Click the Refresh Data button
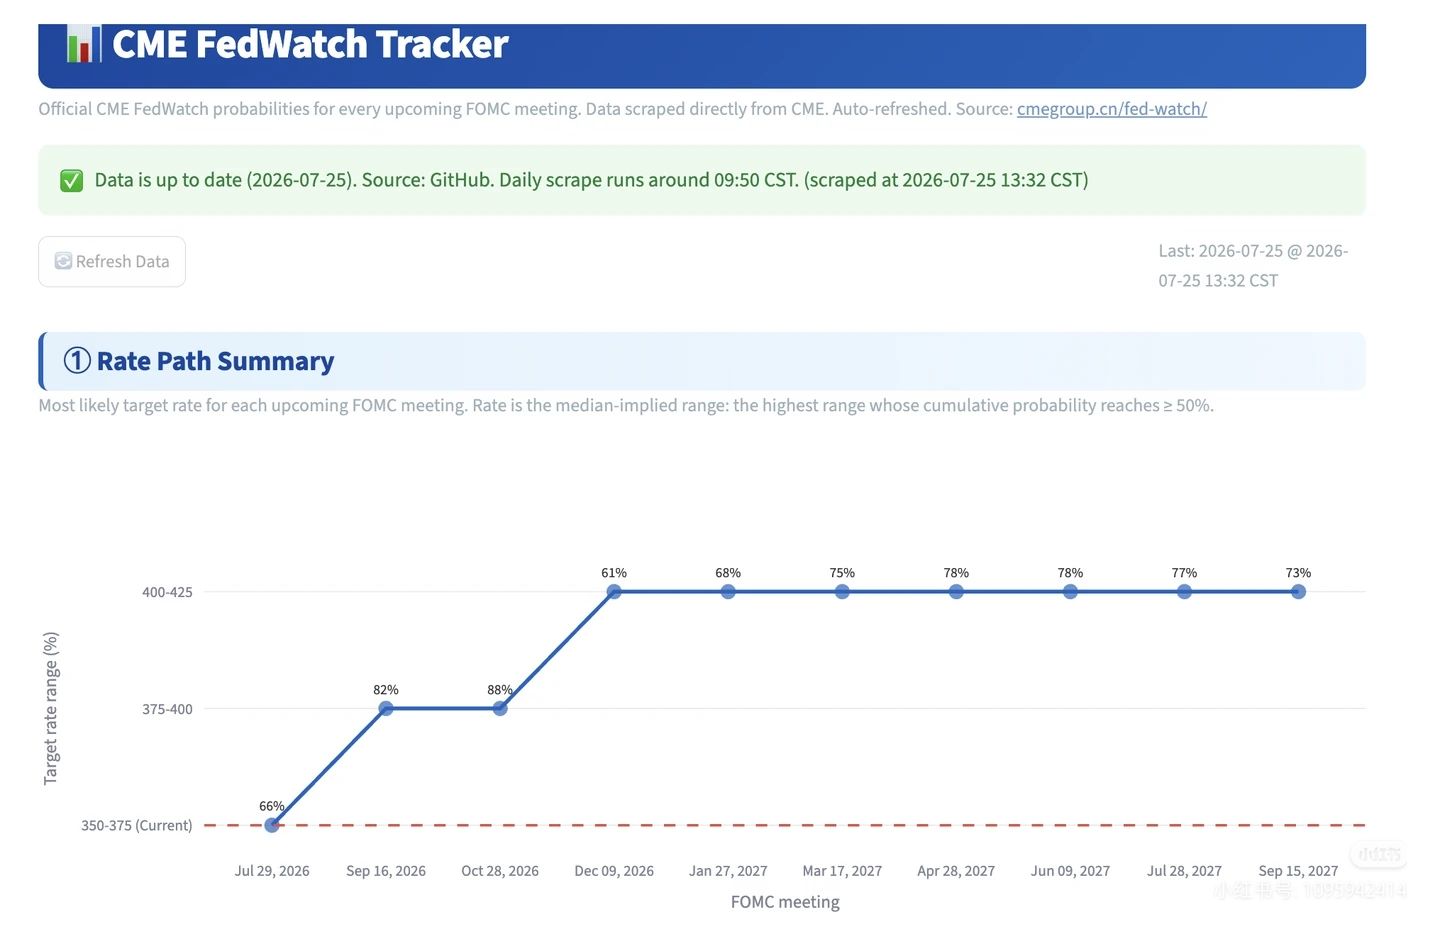 [x=112, y=261]
